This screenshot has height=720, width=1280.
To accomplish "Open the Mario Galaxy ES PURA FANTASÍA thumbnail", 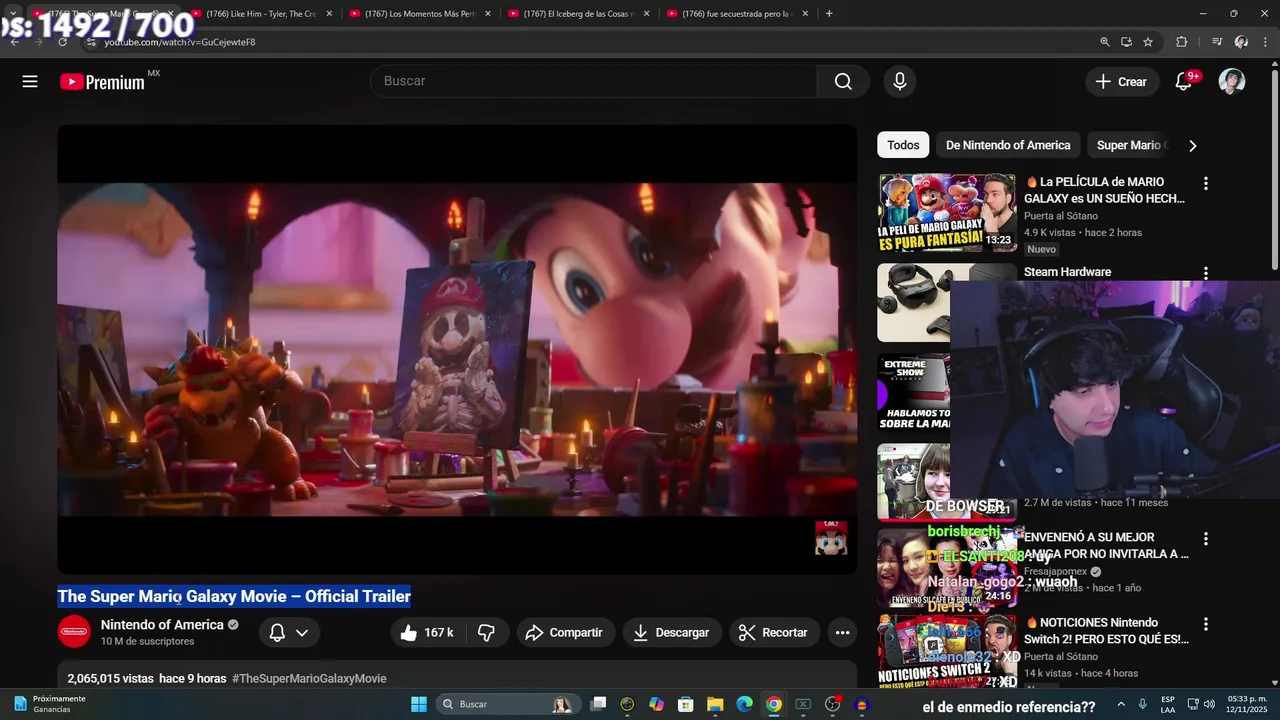I will [947, 213].
